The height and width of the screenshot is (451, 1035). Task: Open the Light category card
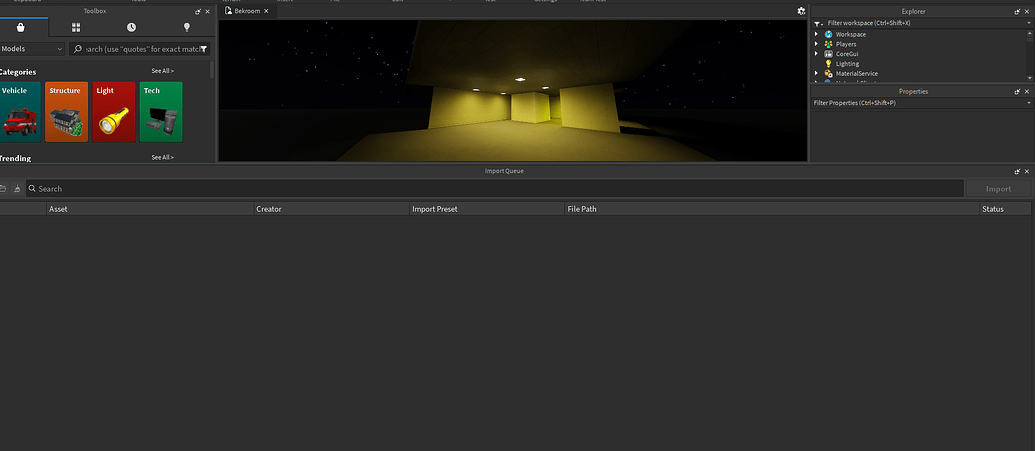point(114,112)
